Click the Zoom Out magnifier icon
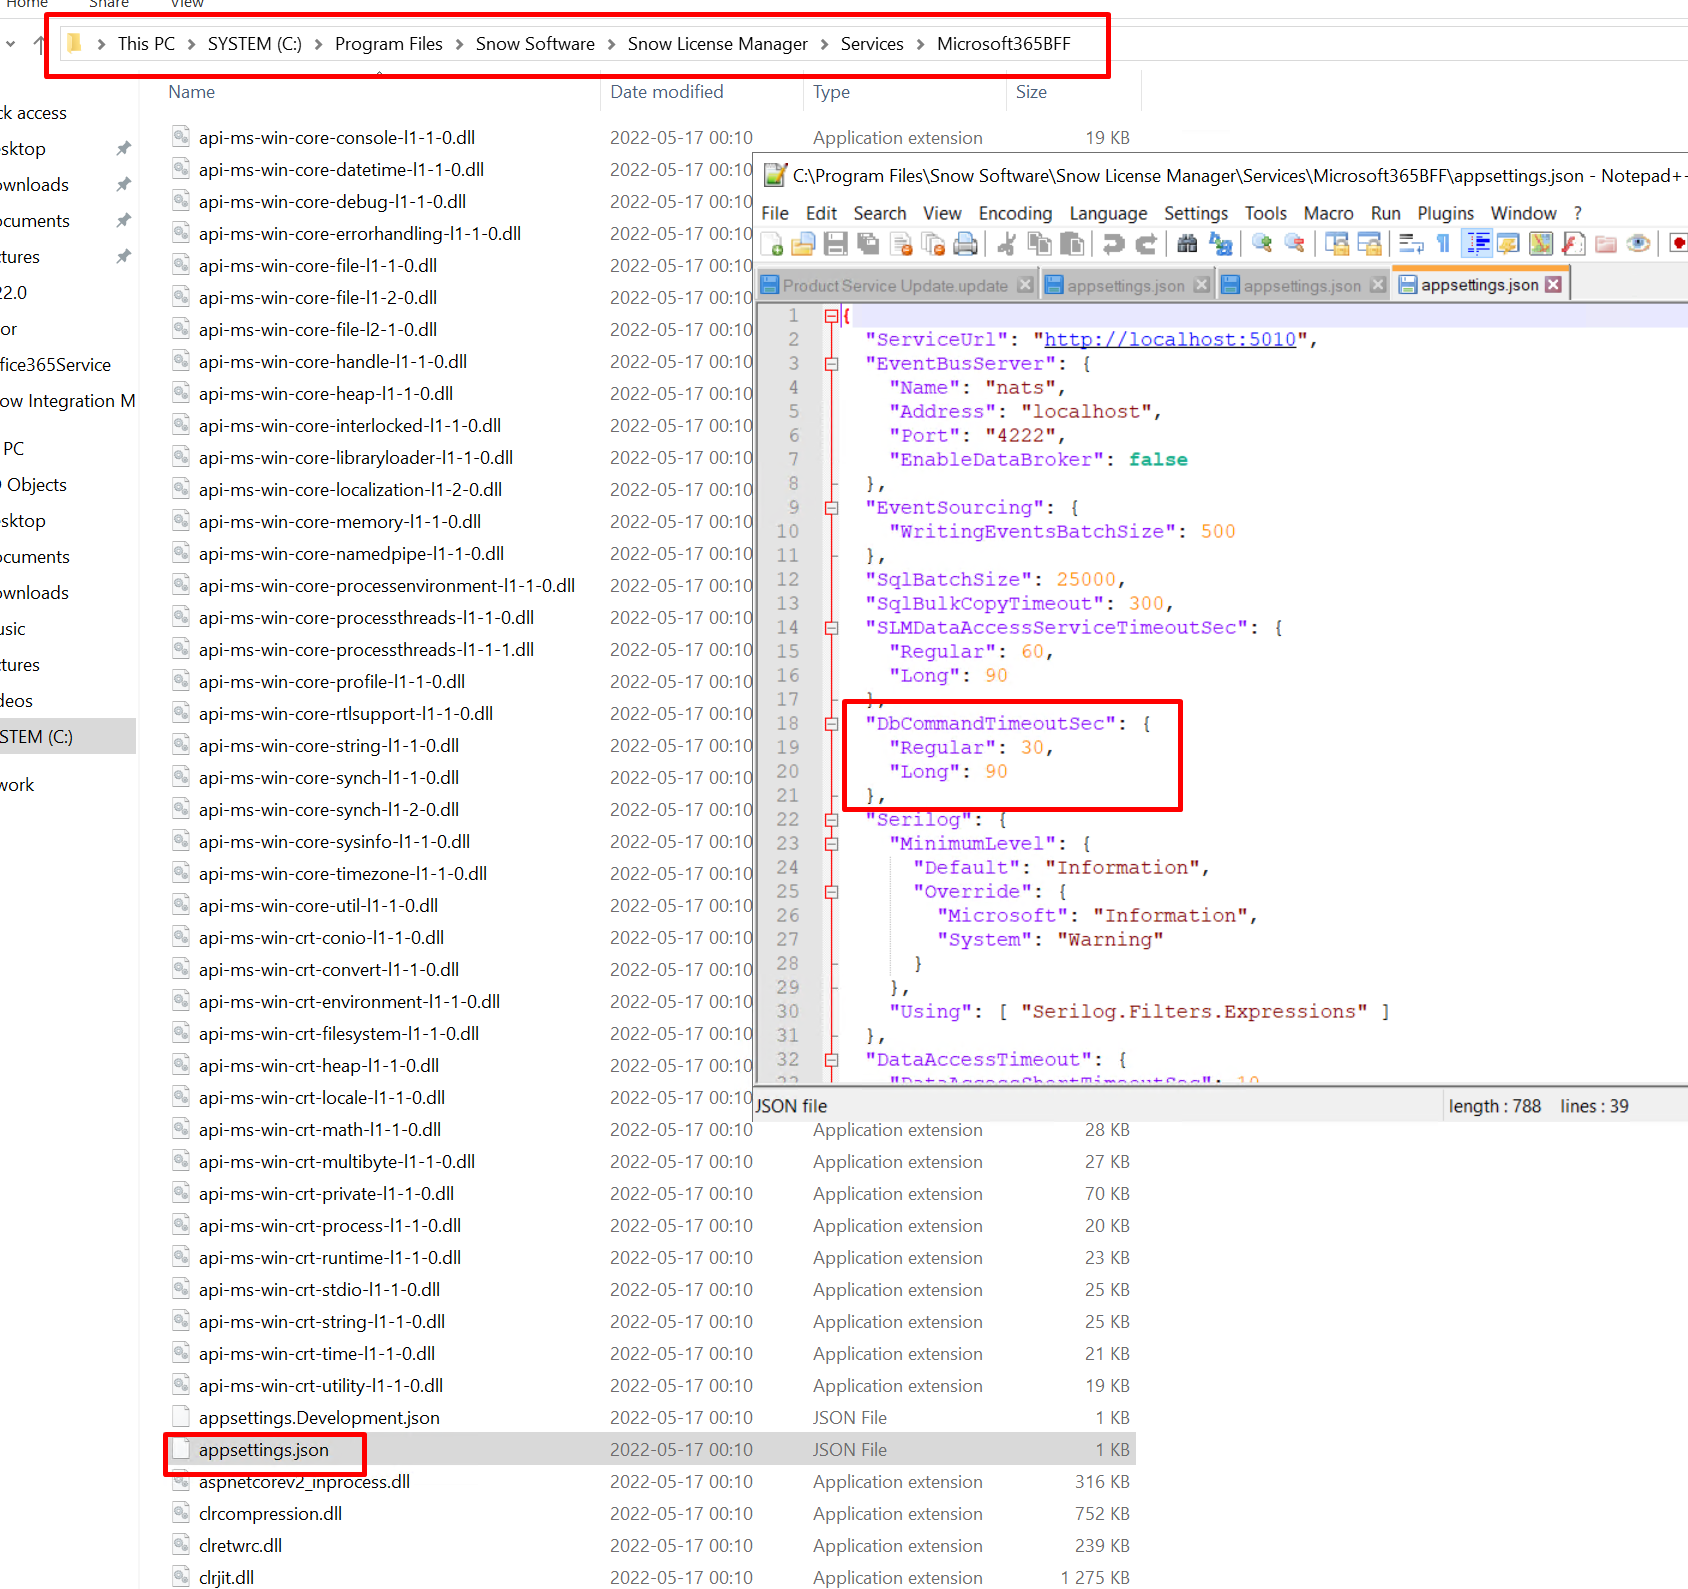 (1294, 244)
